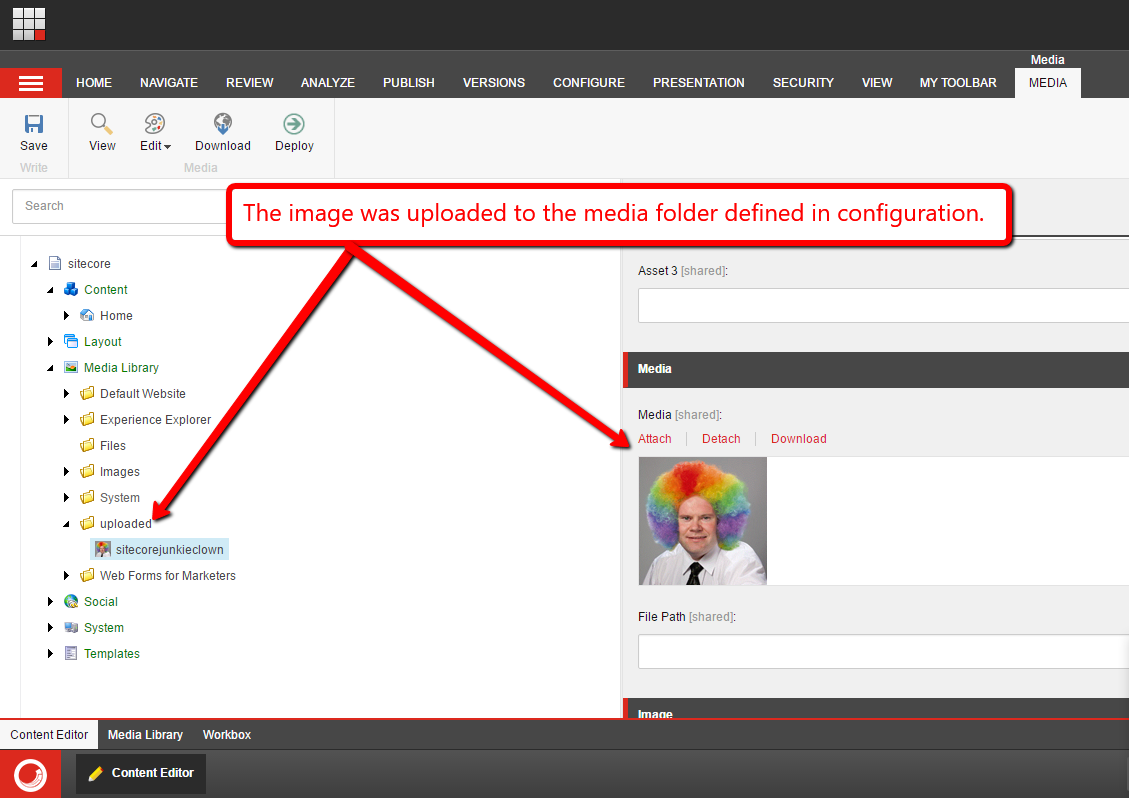Image resolution: width=1129 pixels, height=798 pixels.
Task: Expand the Templates tree node
Action: click(x=51, y=654)
